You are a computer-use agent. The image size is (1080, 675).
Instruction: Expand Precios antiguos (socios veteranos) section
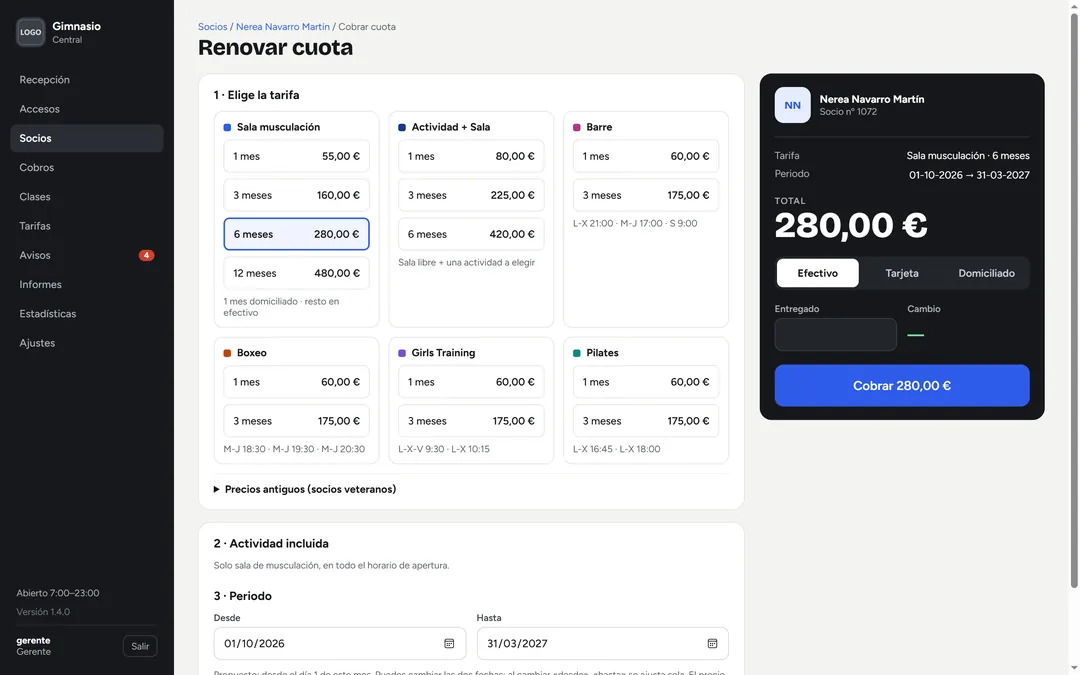[x=304, y=489]
